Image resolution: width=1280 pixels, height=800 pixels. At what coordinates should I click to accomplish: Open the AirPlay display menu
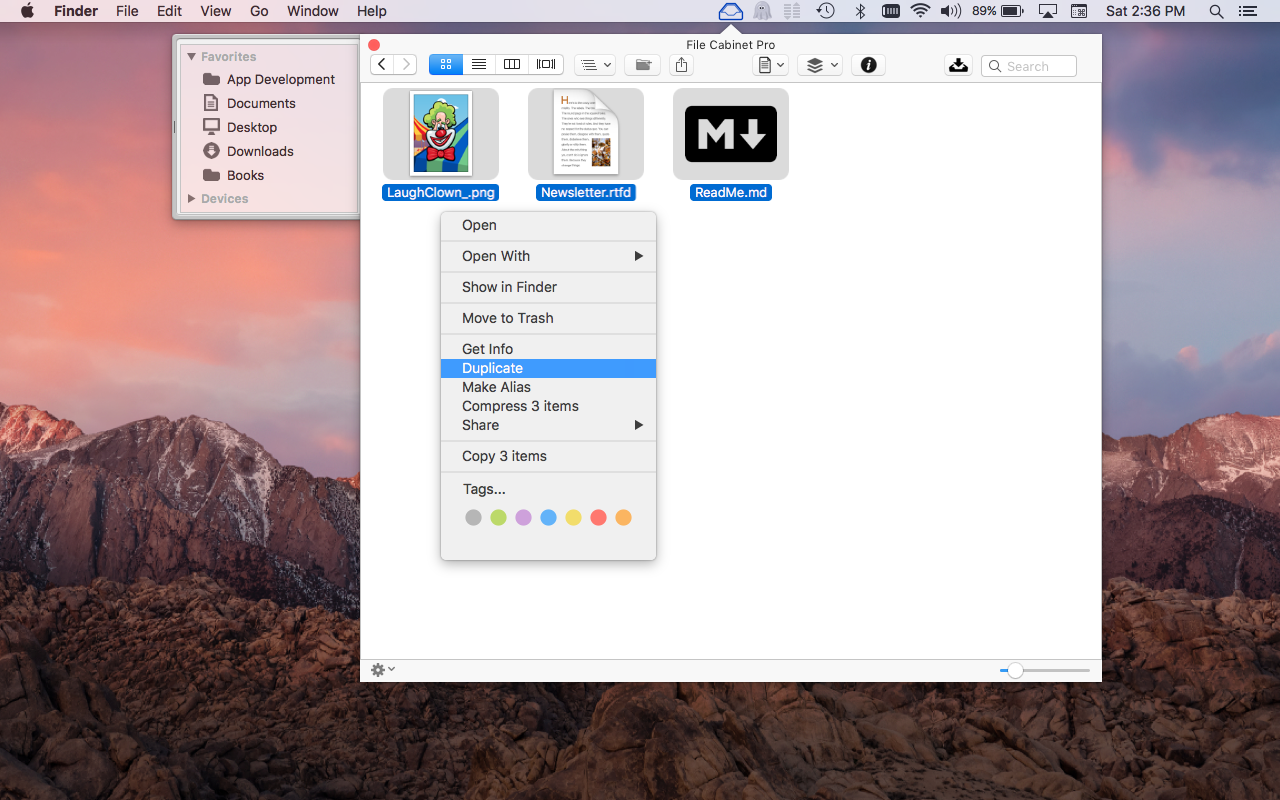click(x=1047, y=11)
